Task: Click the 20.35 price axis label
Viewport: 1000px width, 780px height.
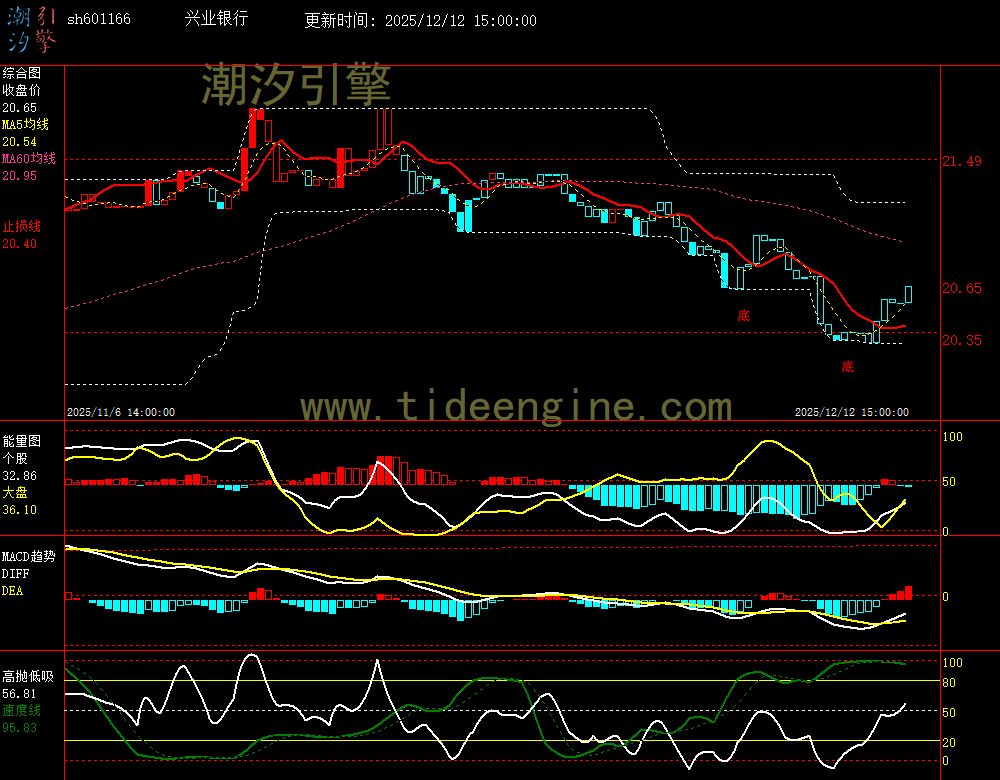Action: click(961, 341)
